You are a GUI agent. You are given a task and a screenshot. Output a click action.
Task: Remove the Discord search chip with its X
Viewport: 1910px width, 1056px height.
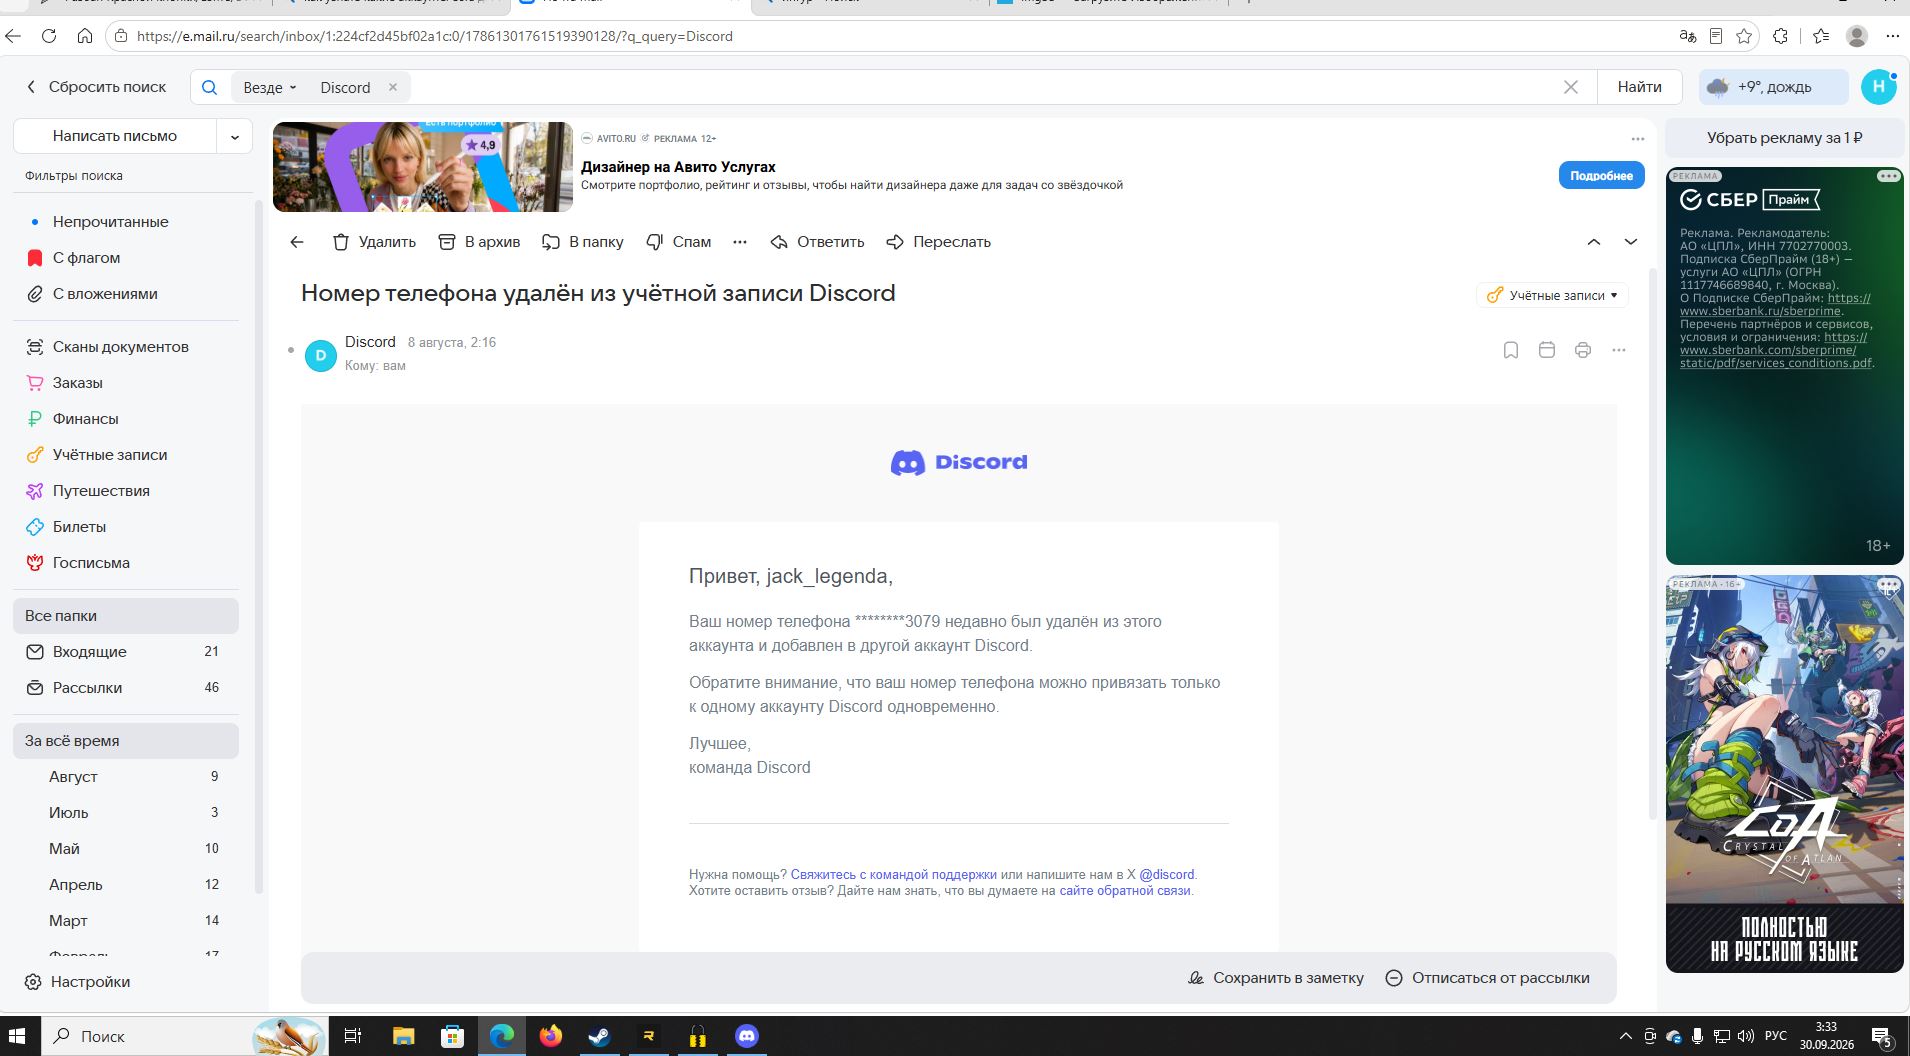tap(393, 87)
